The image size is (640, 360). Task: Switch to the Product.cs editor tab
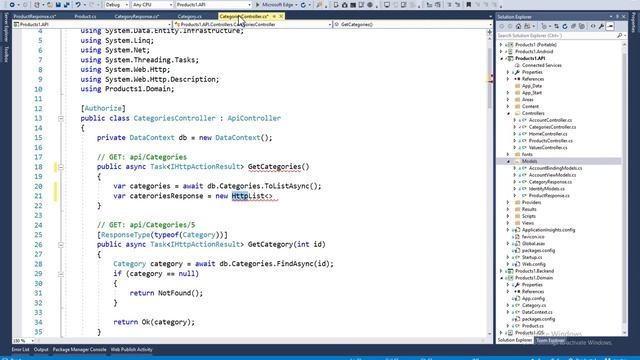(x=85, y=17)
